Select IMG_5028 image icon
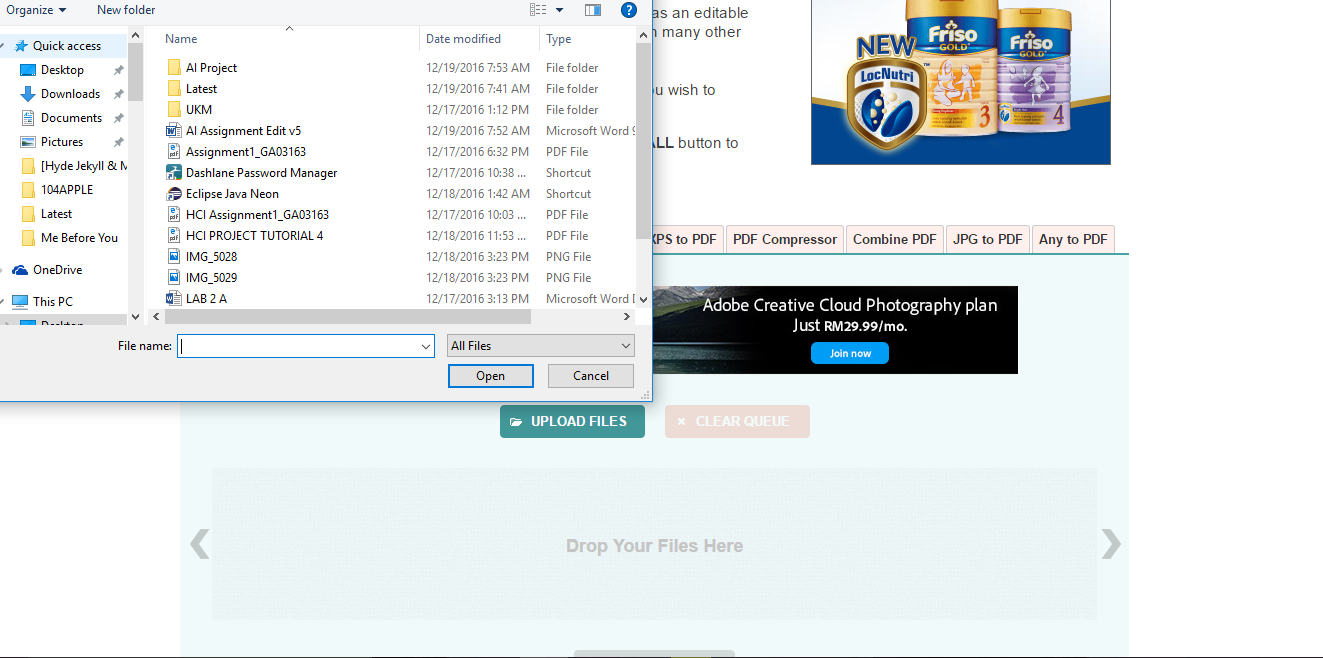Viewport: 1323px width, 658px height. point(174,257)
